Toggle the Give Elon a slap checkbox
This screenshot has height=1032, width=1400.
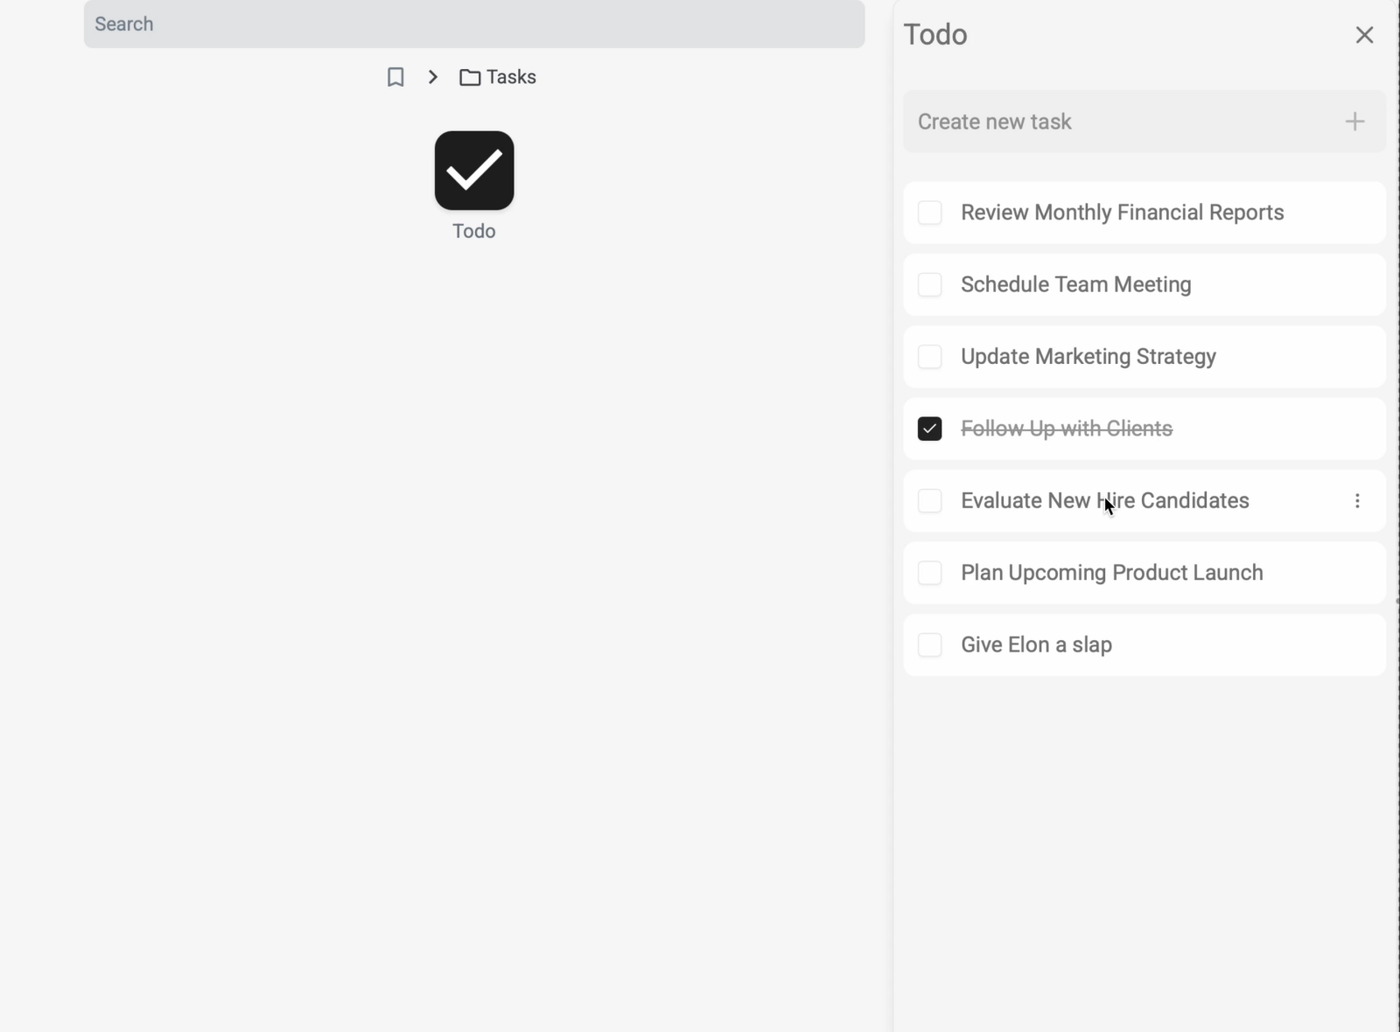pyautogui.click(x=930, y=645)
